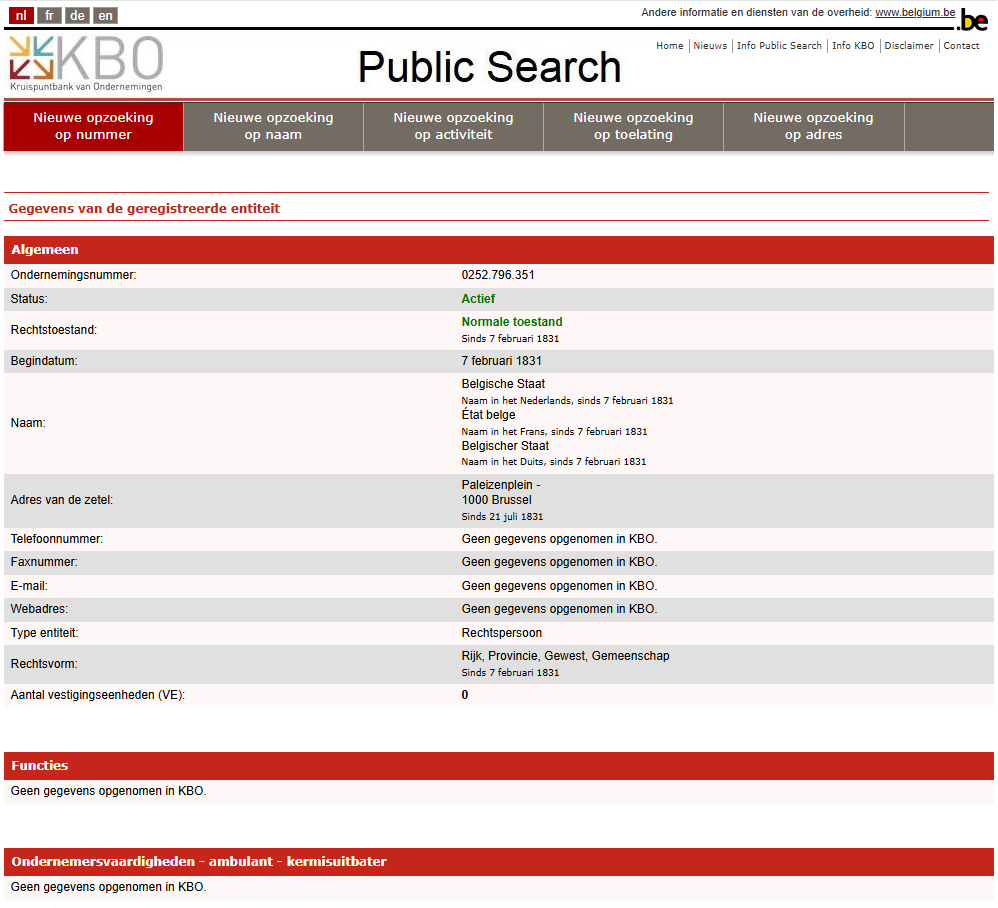
Task: Click the .be government logo
Action: (x=972, y=19)
